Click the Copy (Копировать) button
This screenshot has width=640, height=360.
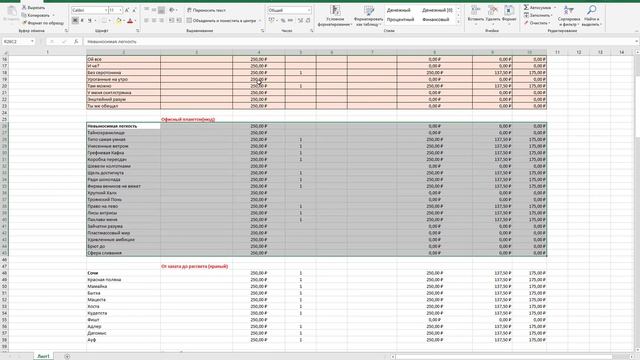pos(37,15)
